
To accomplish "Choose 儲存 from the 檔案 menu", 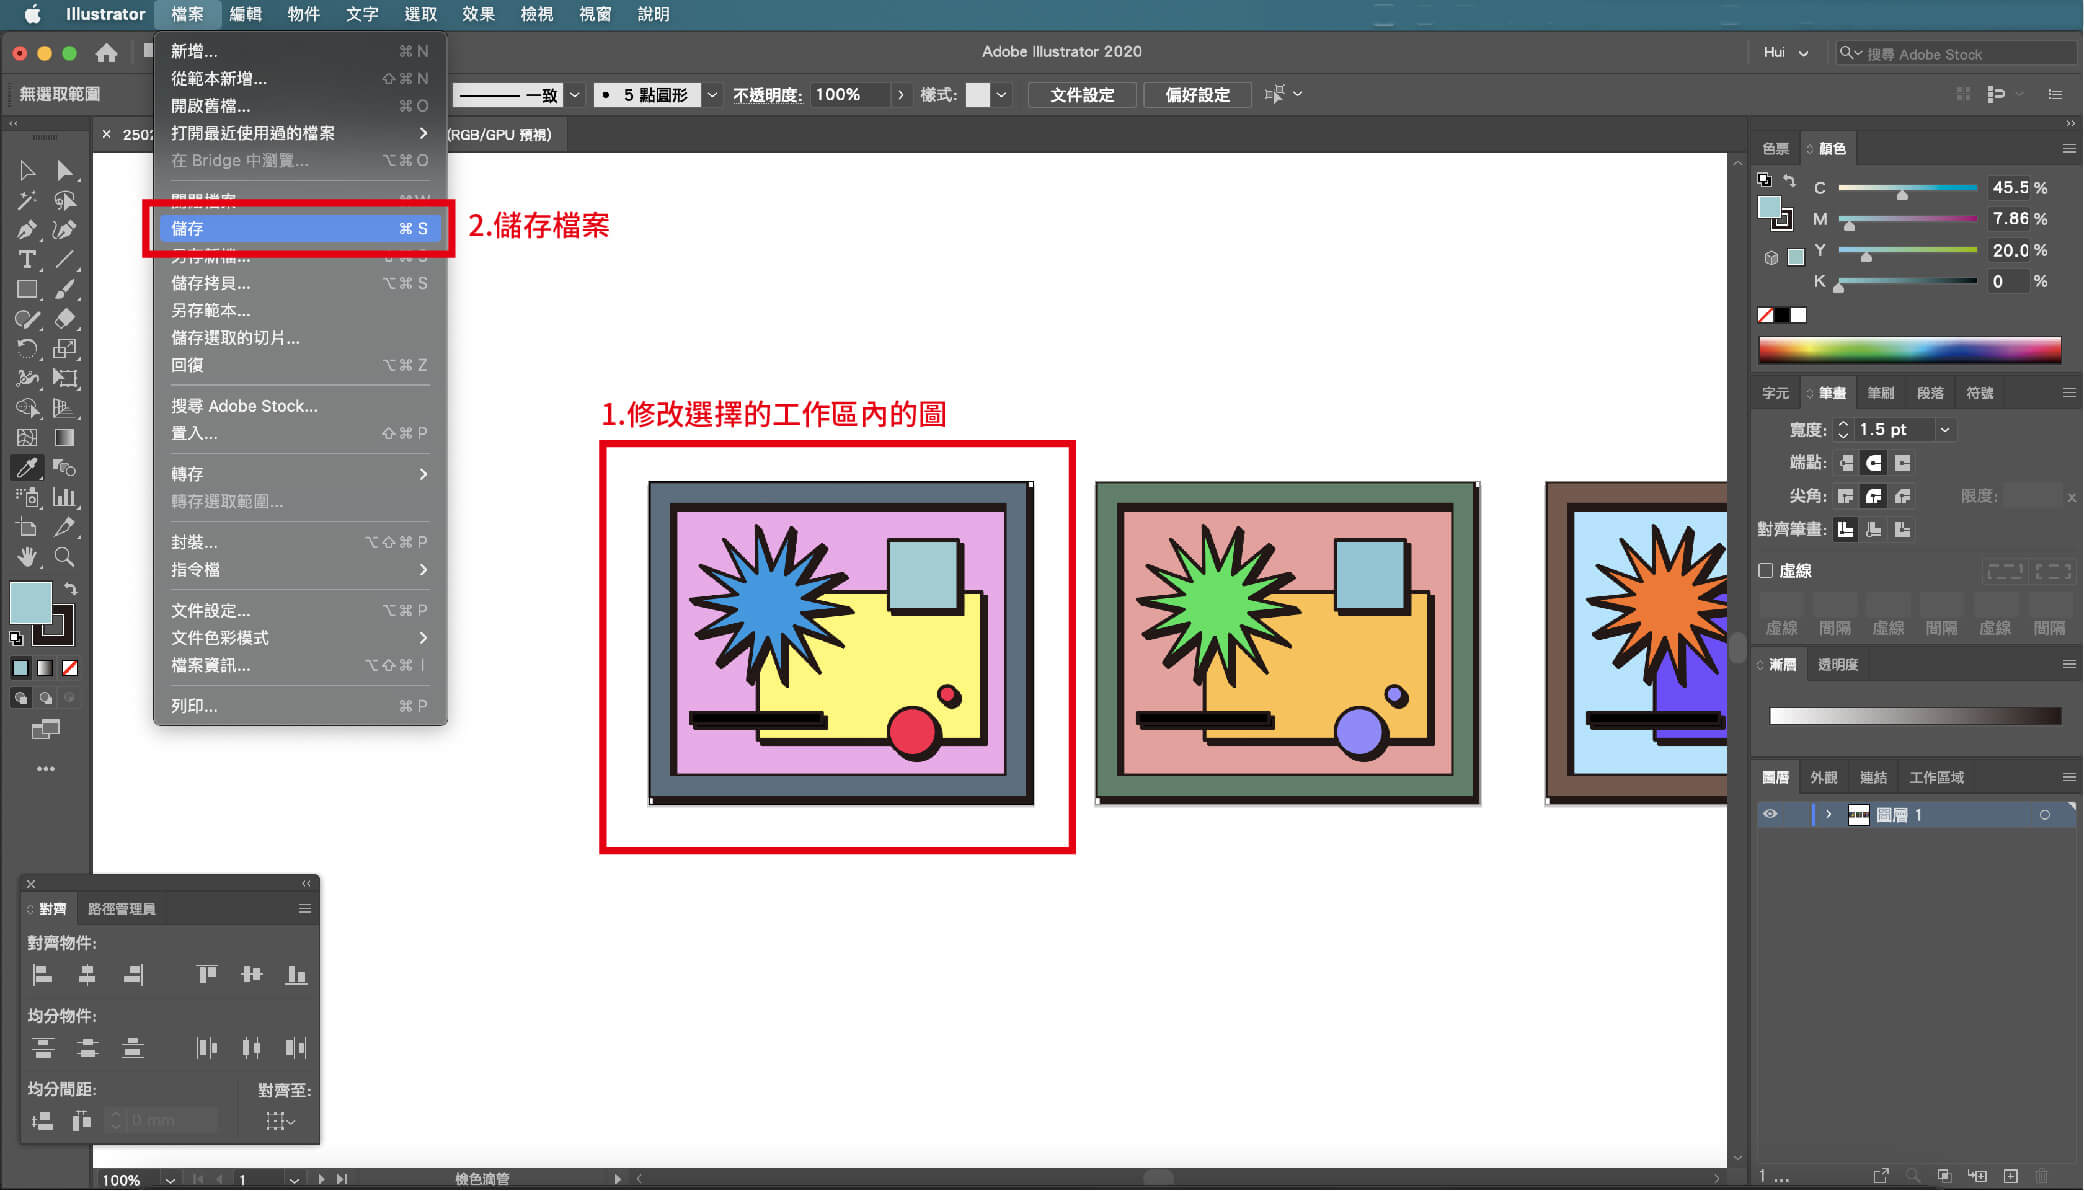I will pos(299,229).
